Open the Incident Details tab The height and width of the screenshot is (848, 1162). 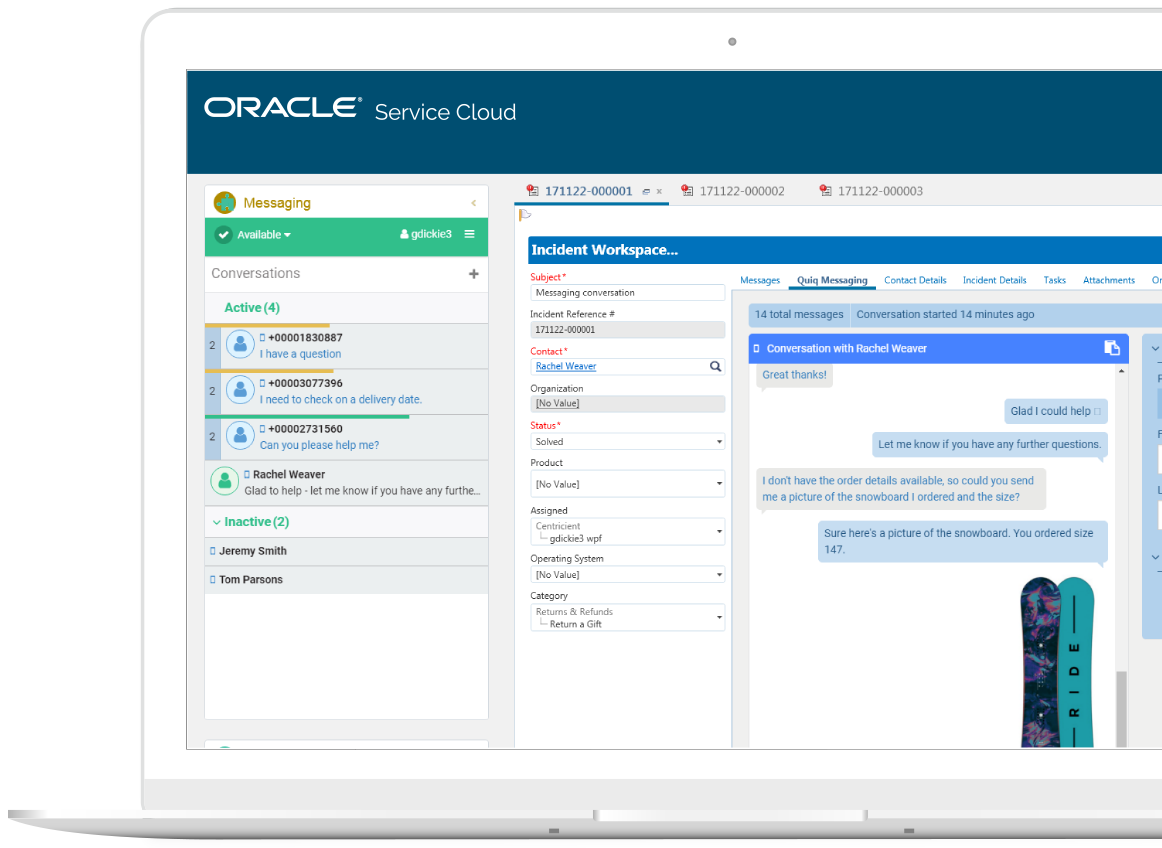(x=994, y=280)
